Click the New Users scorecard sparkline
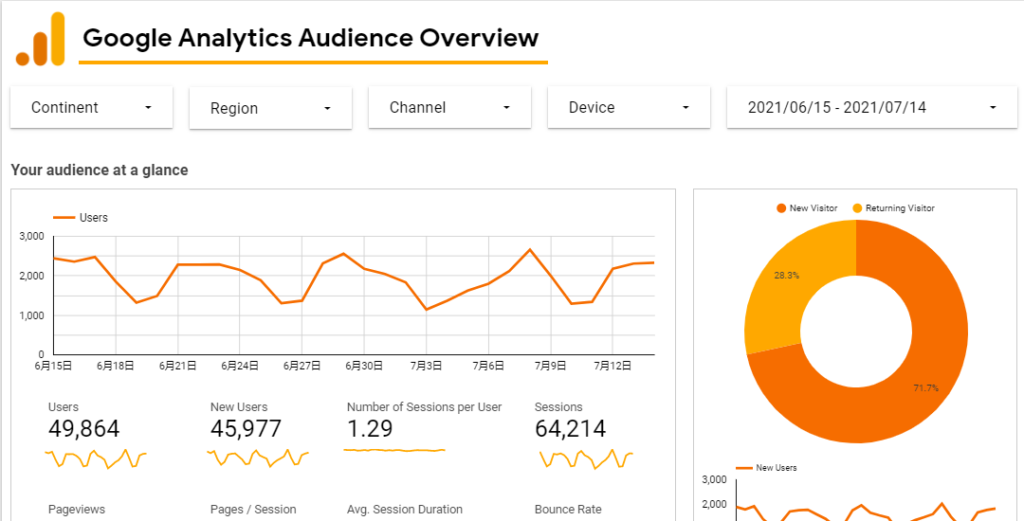 pyautogui.click(x=258, y=458)
